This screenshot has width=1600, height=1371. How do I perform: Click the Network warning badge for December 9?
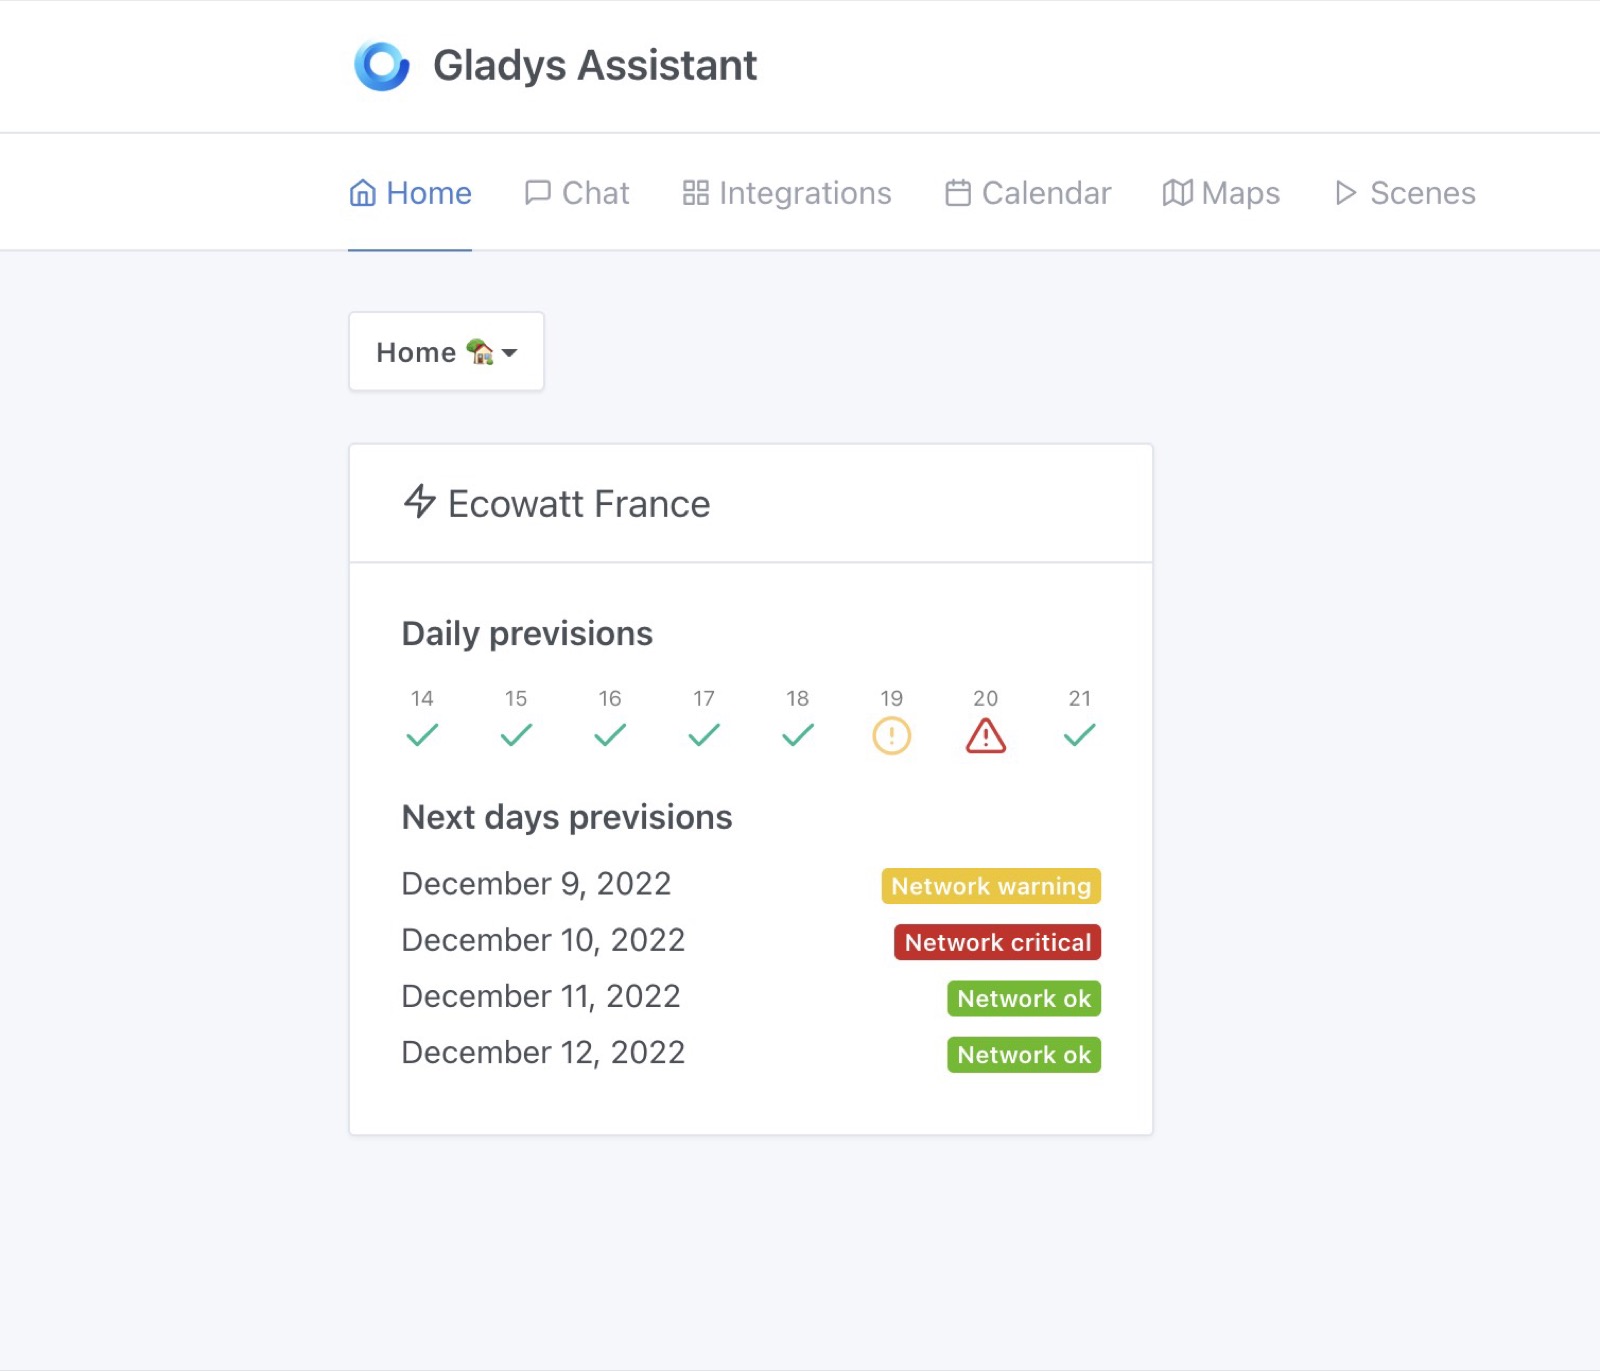click(x=990, y=886)
